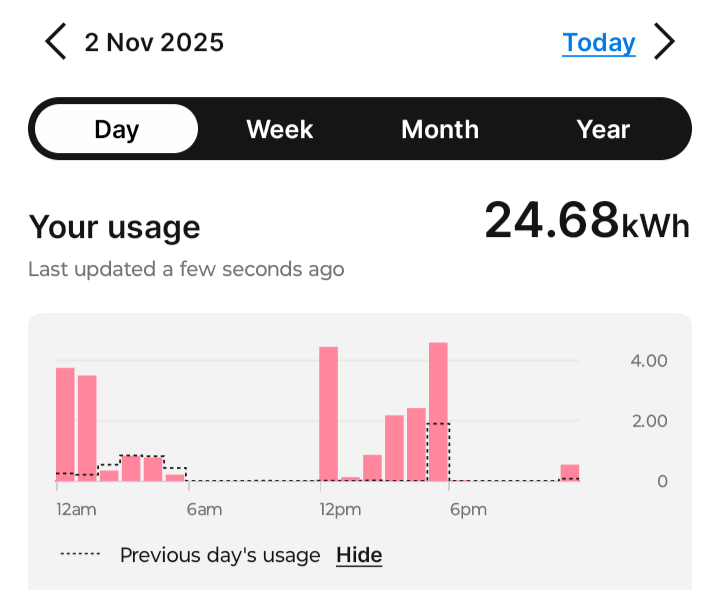Viewport: 720px width, 590px height.
Task: Tap the 12am usage bar
Action: 65,425
